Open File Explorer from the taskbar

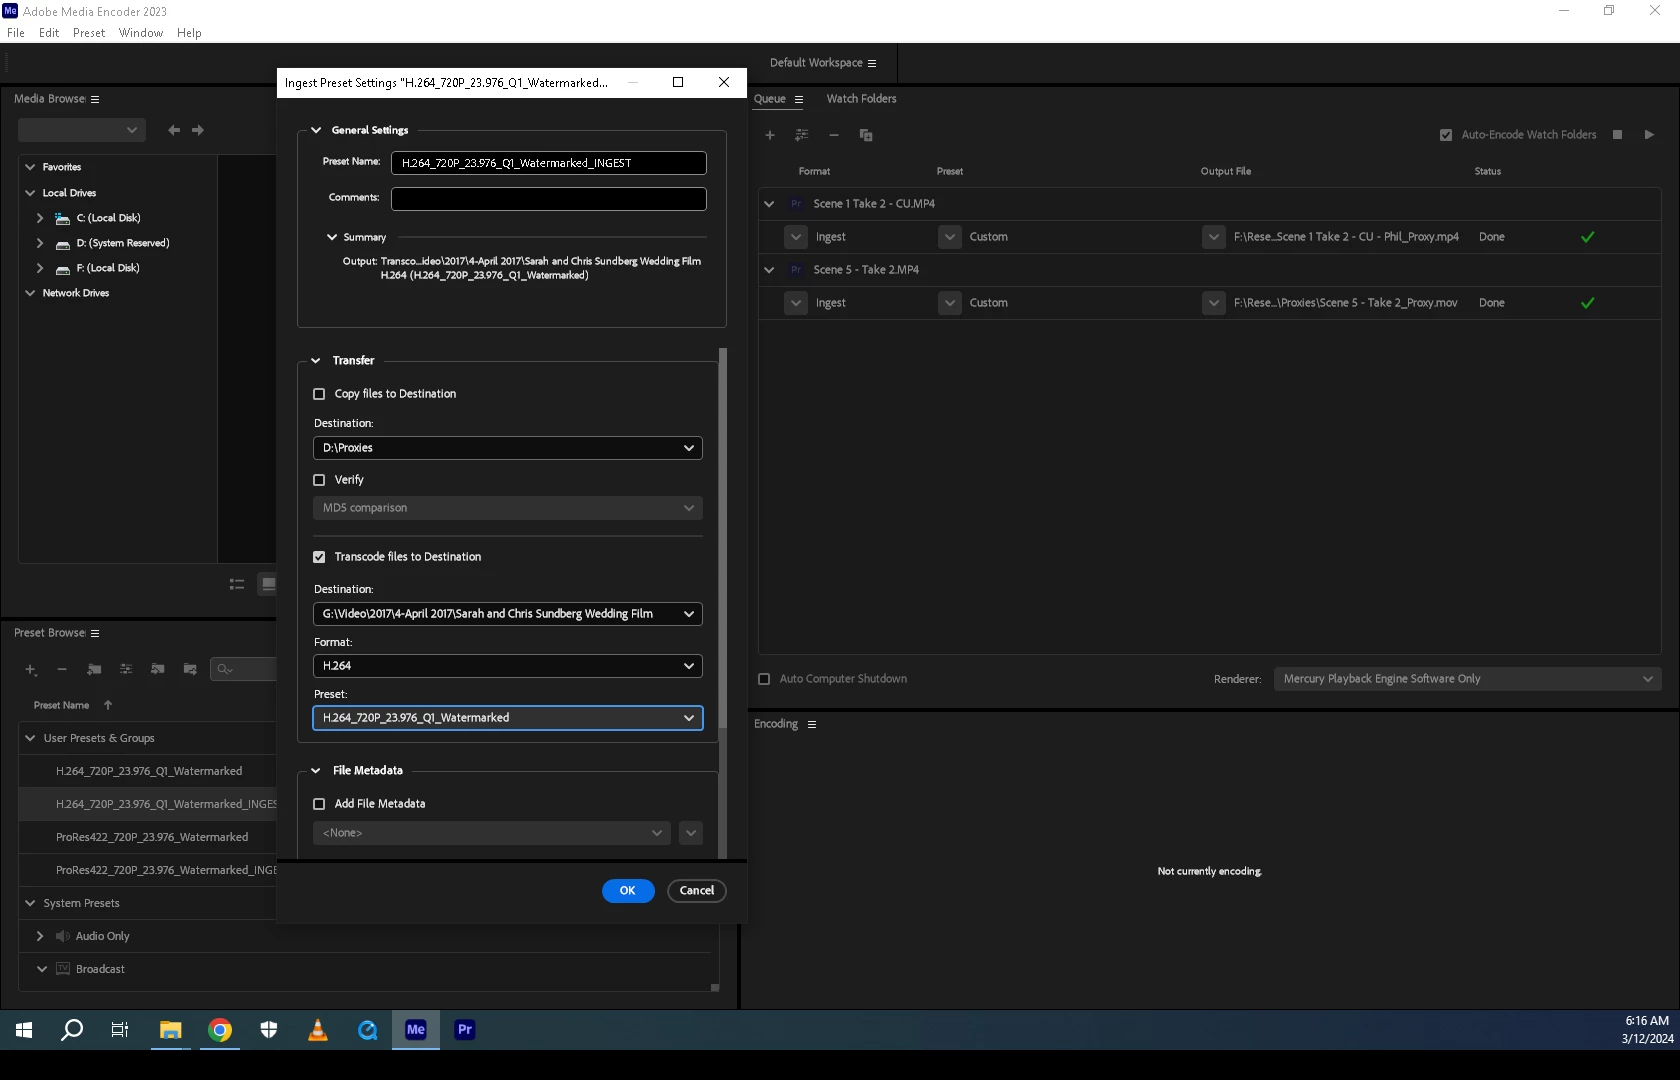click(x=171, y=1029)
